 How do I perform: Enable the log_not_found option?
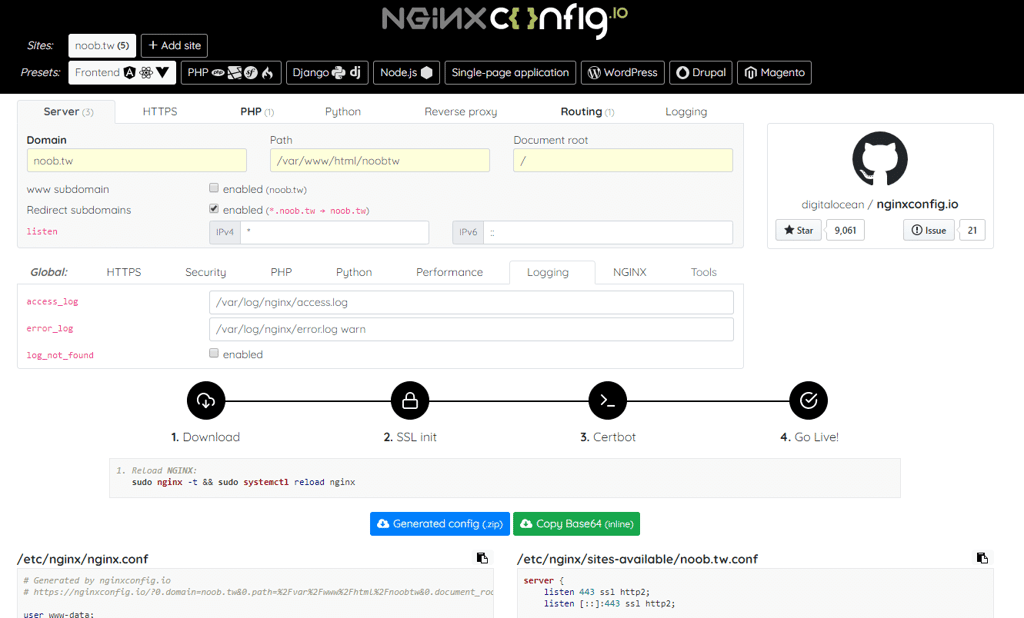click(x=214, y=352)
